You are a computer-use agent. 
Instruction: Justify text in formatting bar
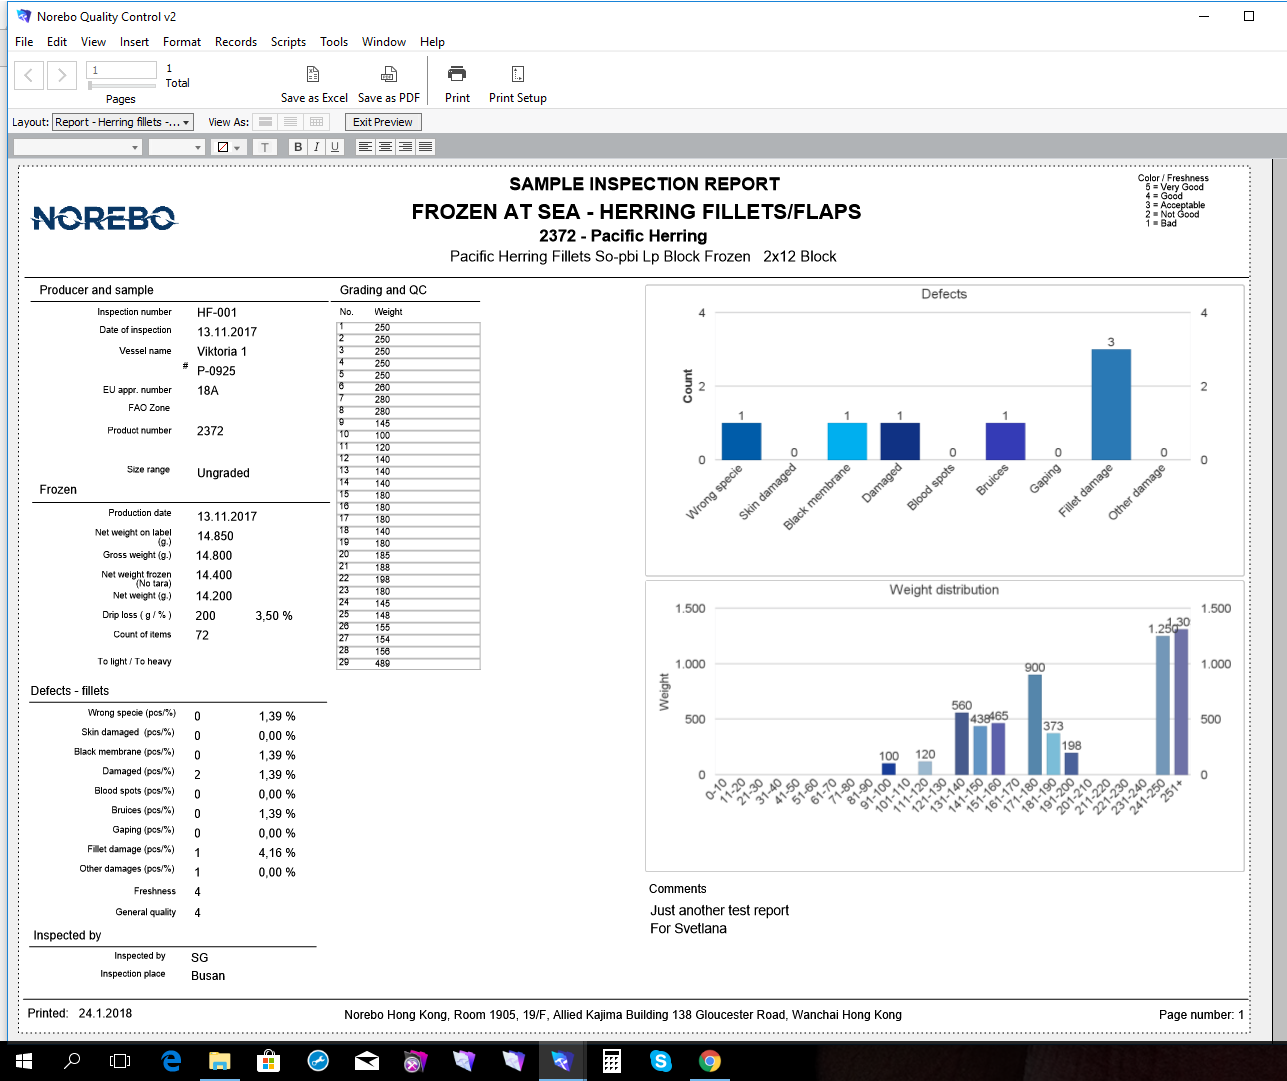pos(425,147)
